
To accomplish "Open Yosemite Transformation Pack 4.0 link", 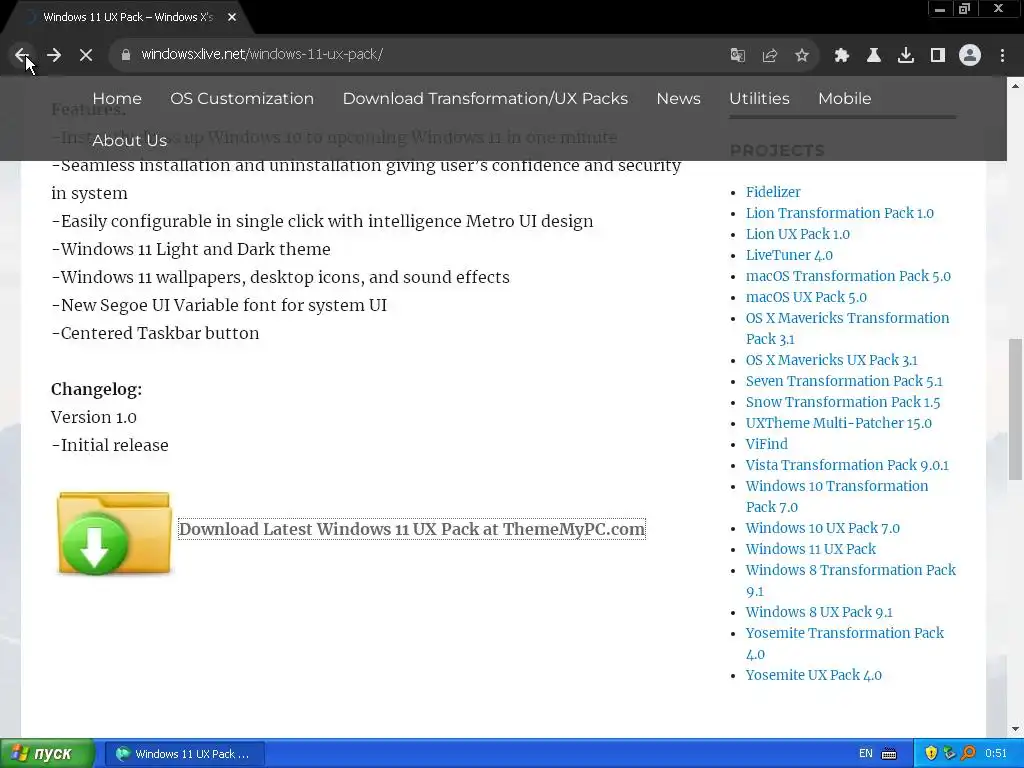I will tap(845, 643).
